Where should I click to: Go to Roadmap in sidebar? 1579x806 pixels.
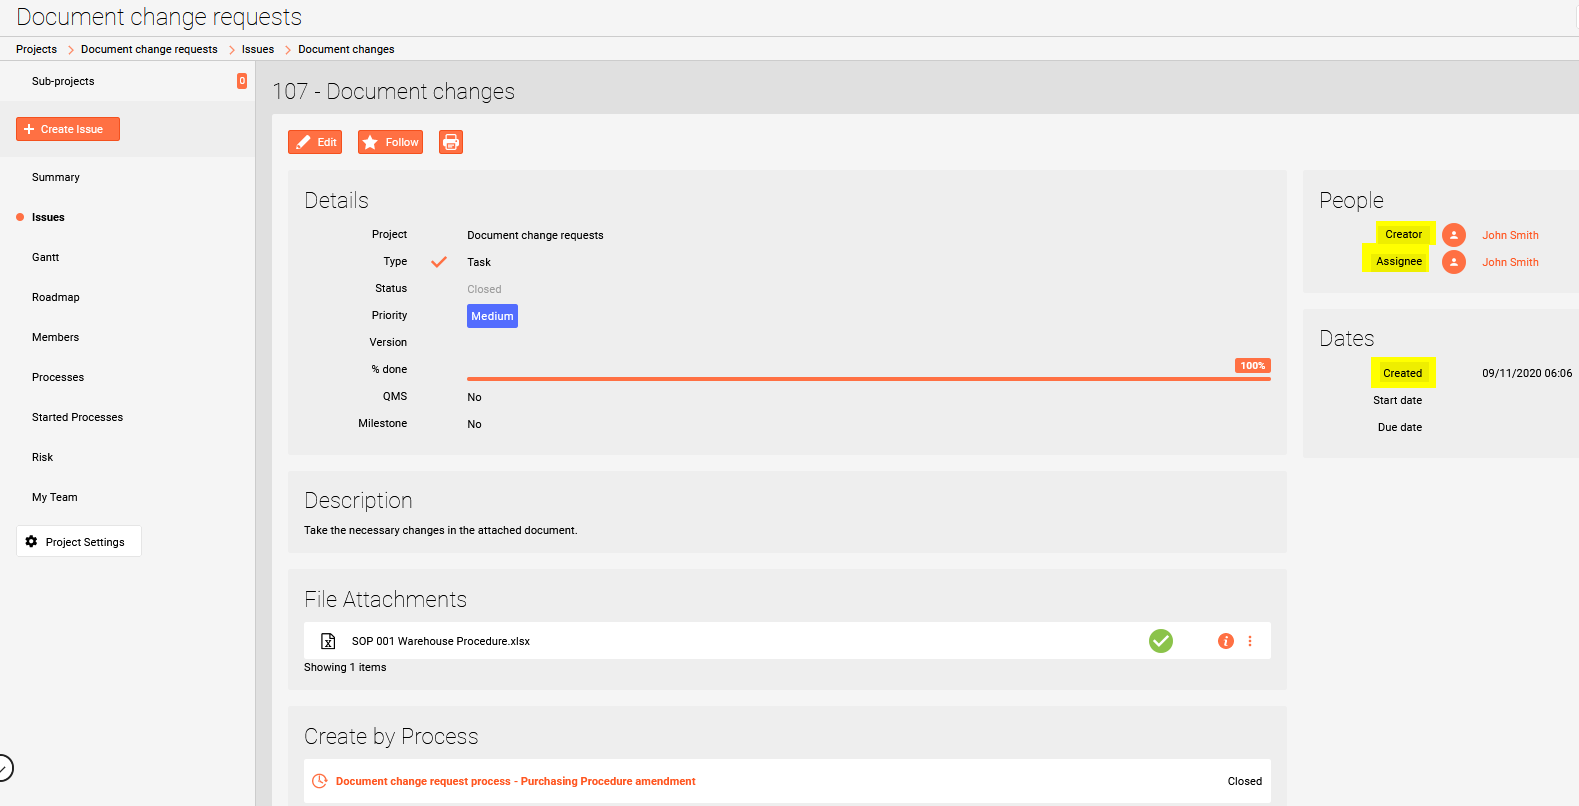point(55,297)
